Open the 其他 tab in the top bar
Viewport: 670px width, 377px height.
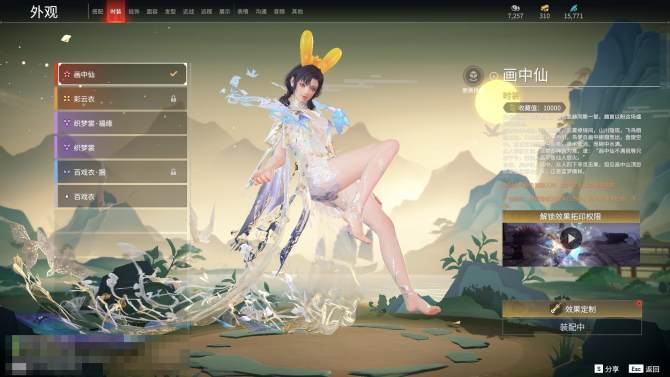pyautogui.click(x=297, y=12)
